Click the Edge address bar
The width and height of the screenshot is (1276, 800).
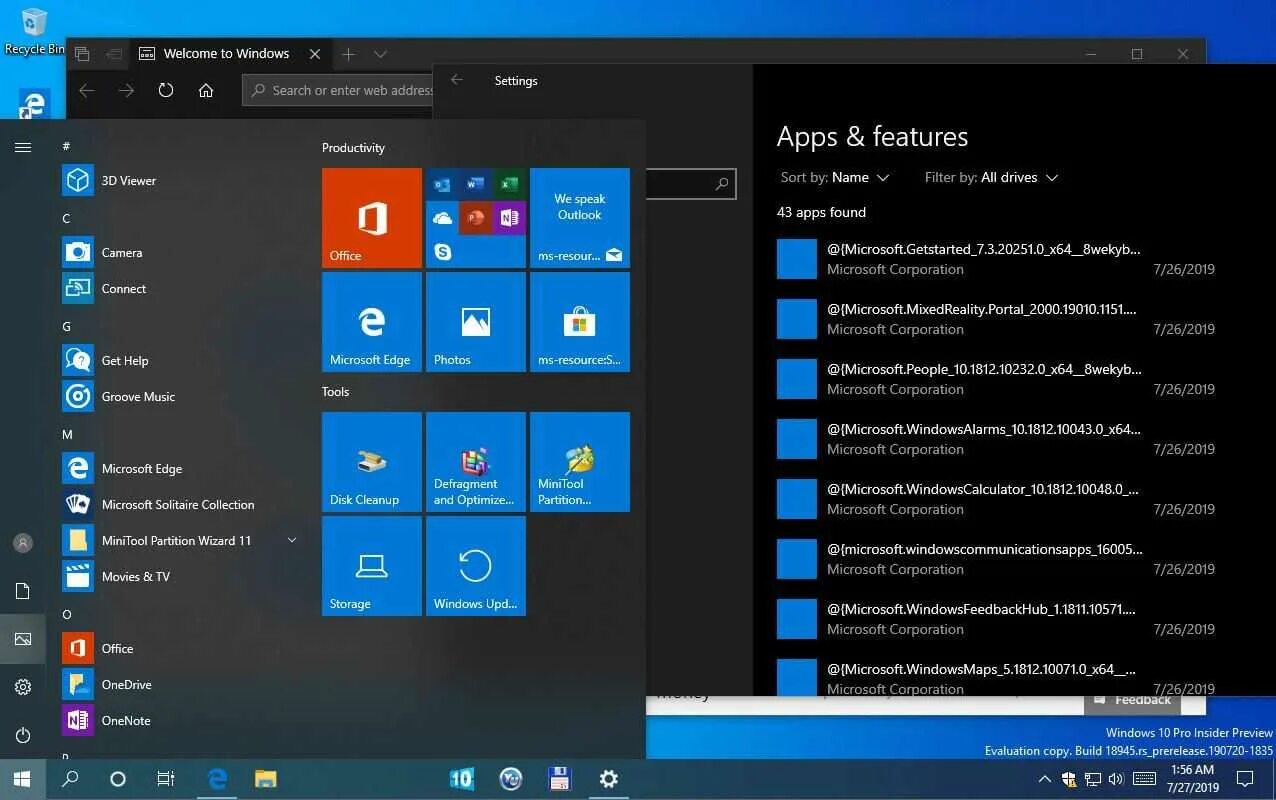(x=339, y=90)
